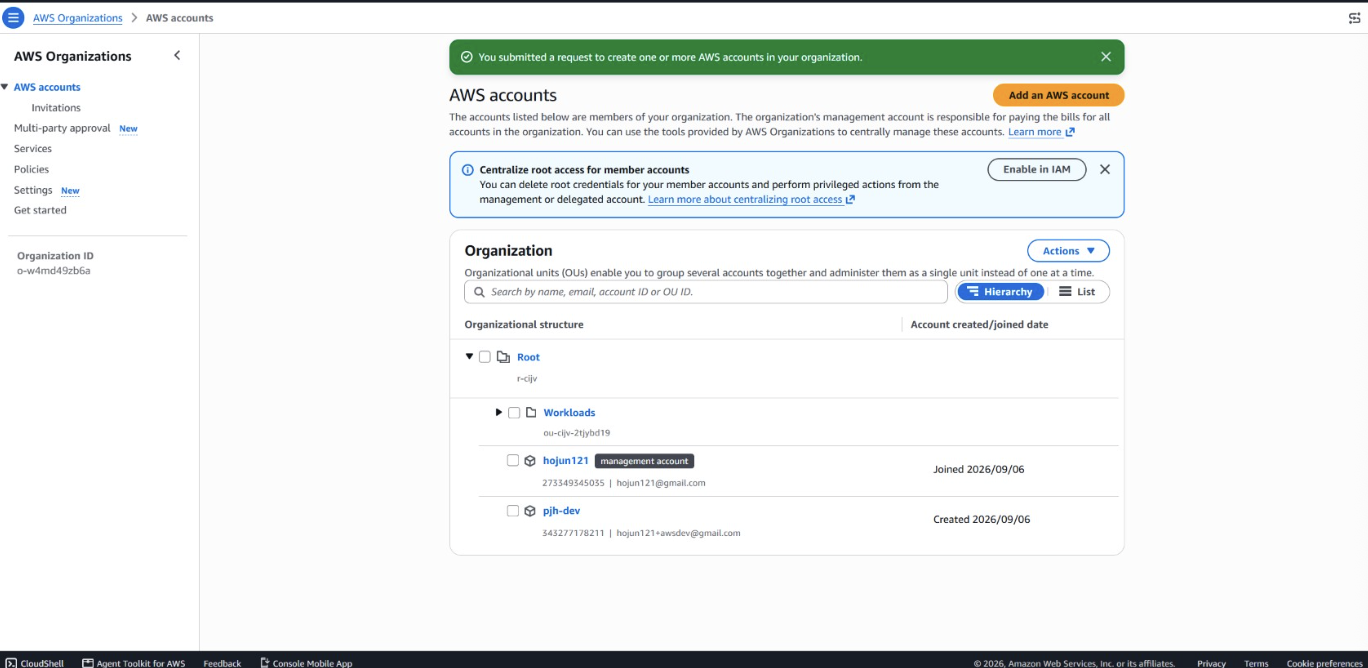Open Settings in sidebar
Screen dimensions: 1368x668
pos(33,190)
